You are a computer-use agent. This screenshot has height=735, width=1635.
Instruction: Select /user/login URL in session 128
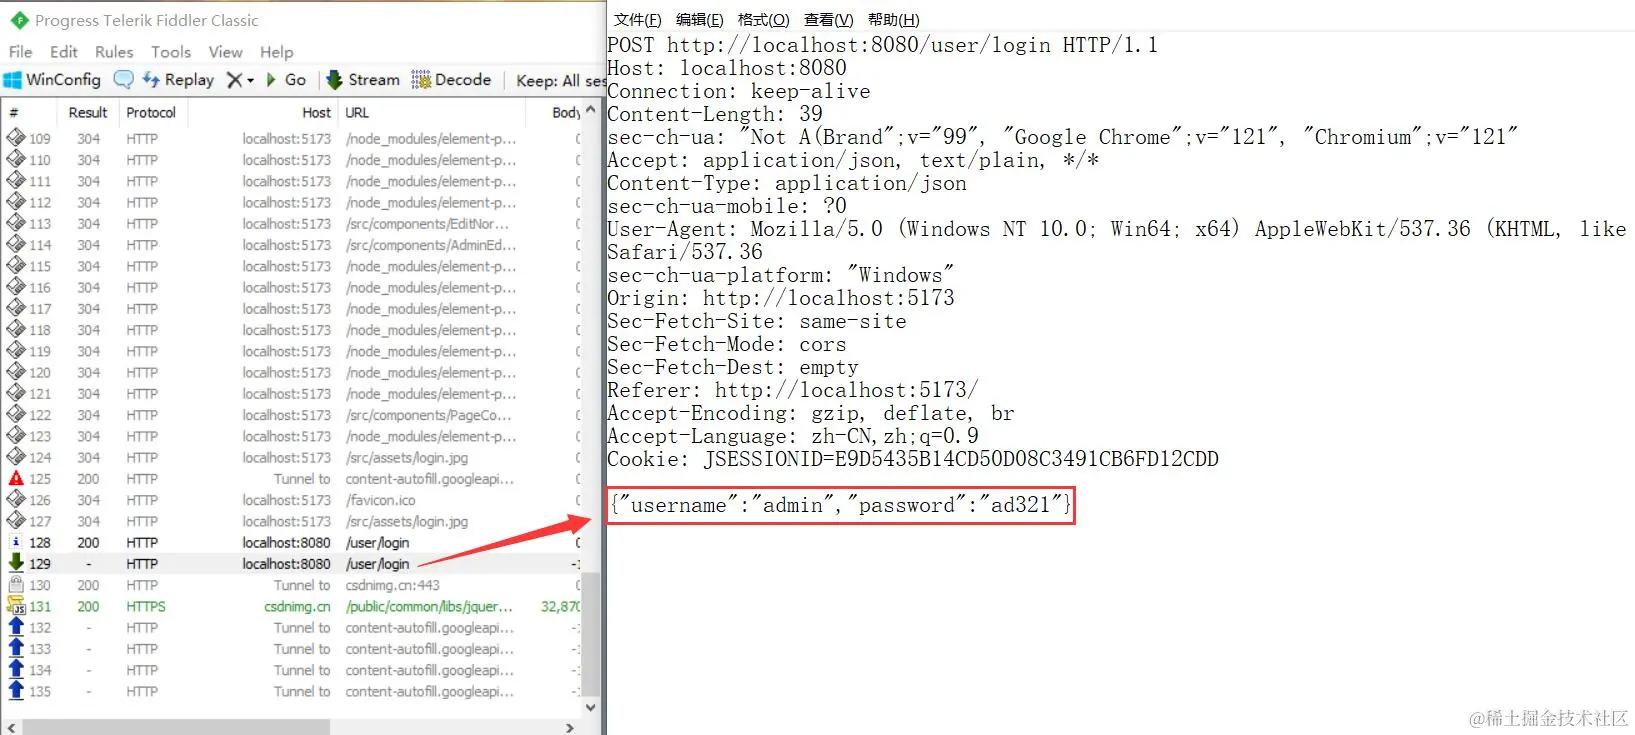pos(377,543)
